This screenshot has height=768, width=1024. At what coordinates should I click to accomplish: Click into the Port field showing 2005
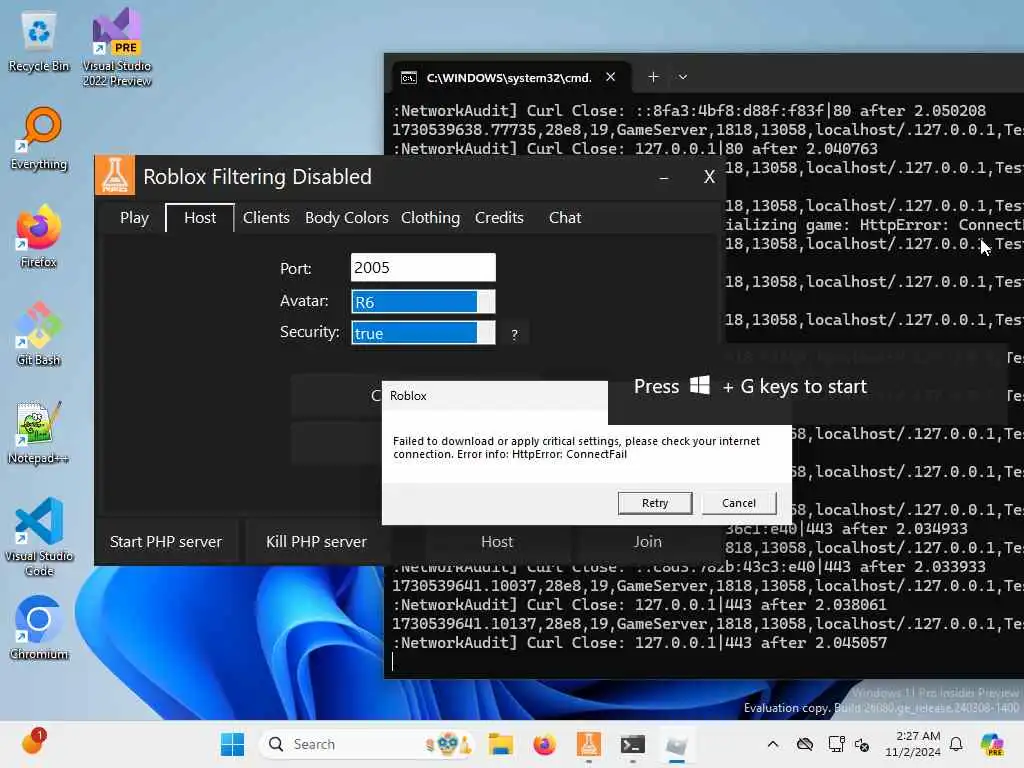pyautogui.click(x=423, y=267)
